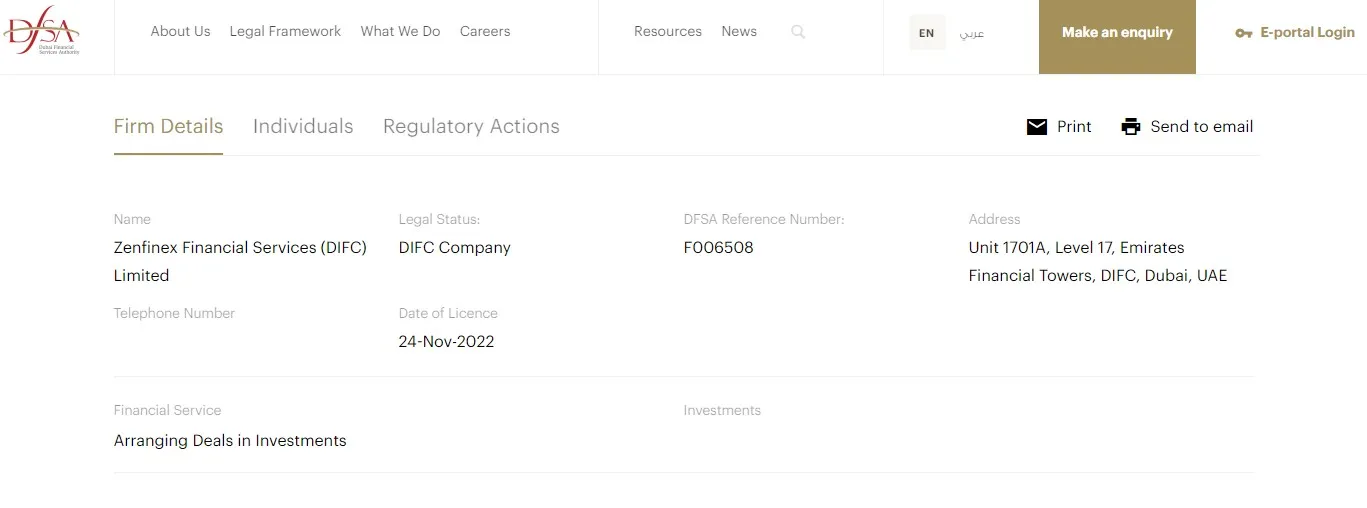Image resolution: width=1367 pixels, height=508 pixels.
Task: Click the DFSA logo
Action: (41, 32)
